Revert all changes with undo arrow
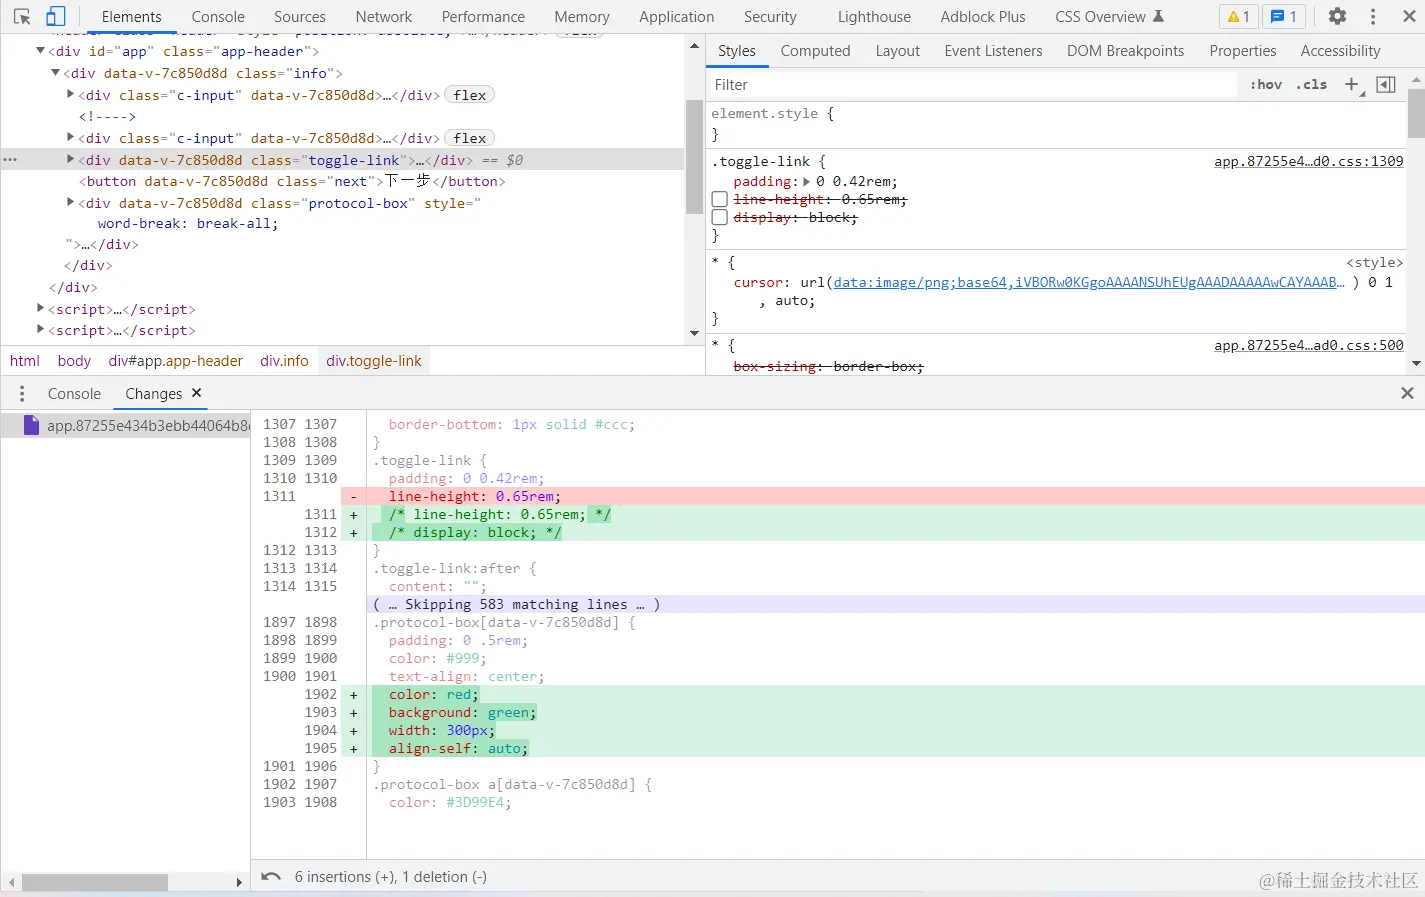The image size is (1425, 897). 270,877
